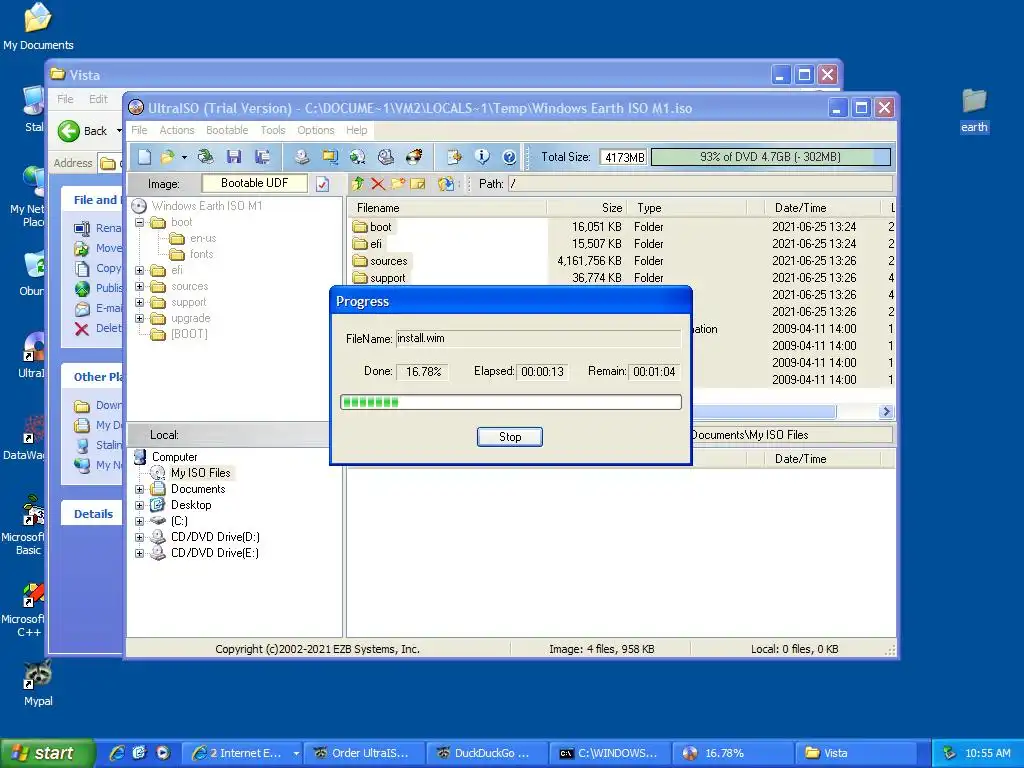Screen dimensions: 1024x768
Task: Click the Filename column header
Action: 447,208
